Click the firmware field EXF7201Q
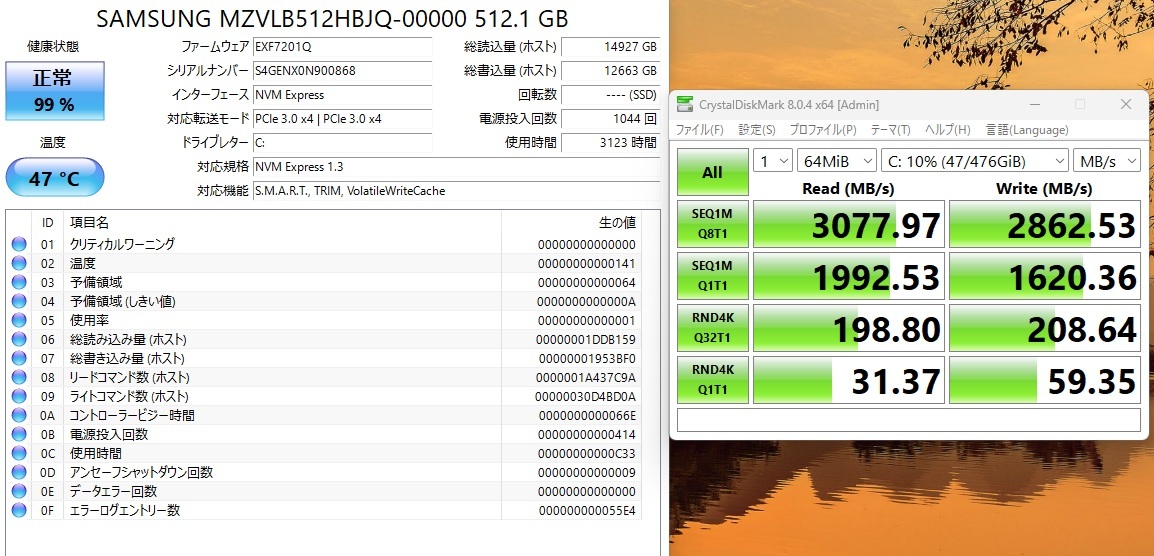The height and width of the screenshot is (556, 1154). [342, 46]
